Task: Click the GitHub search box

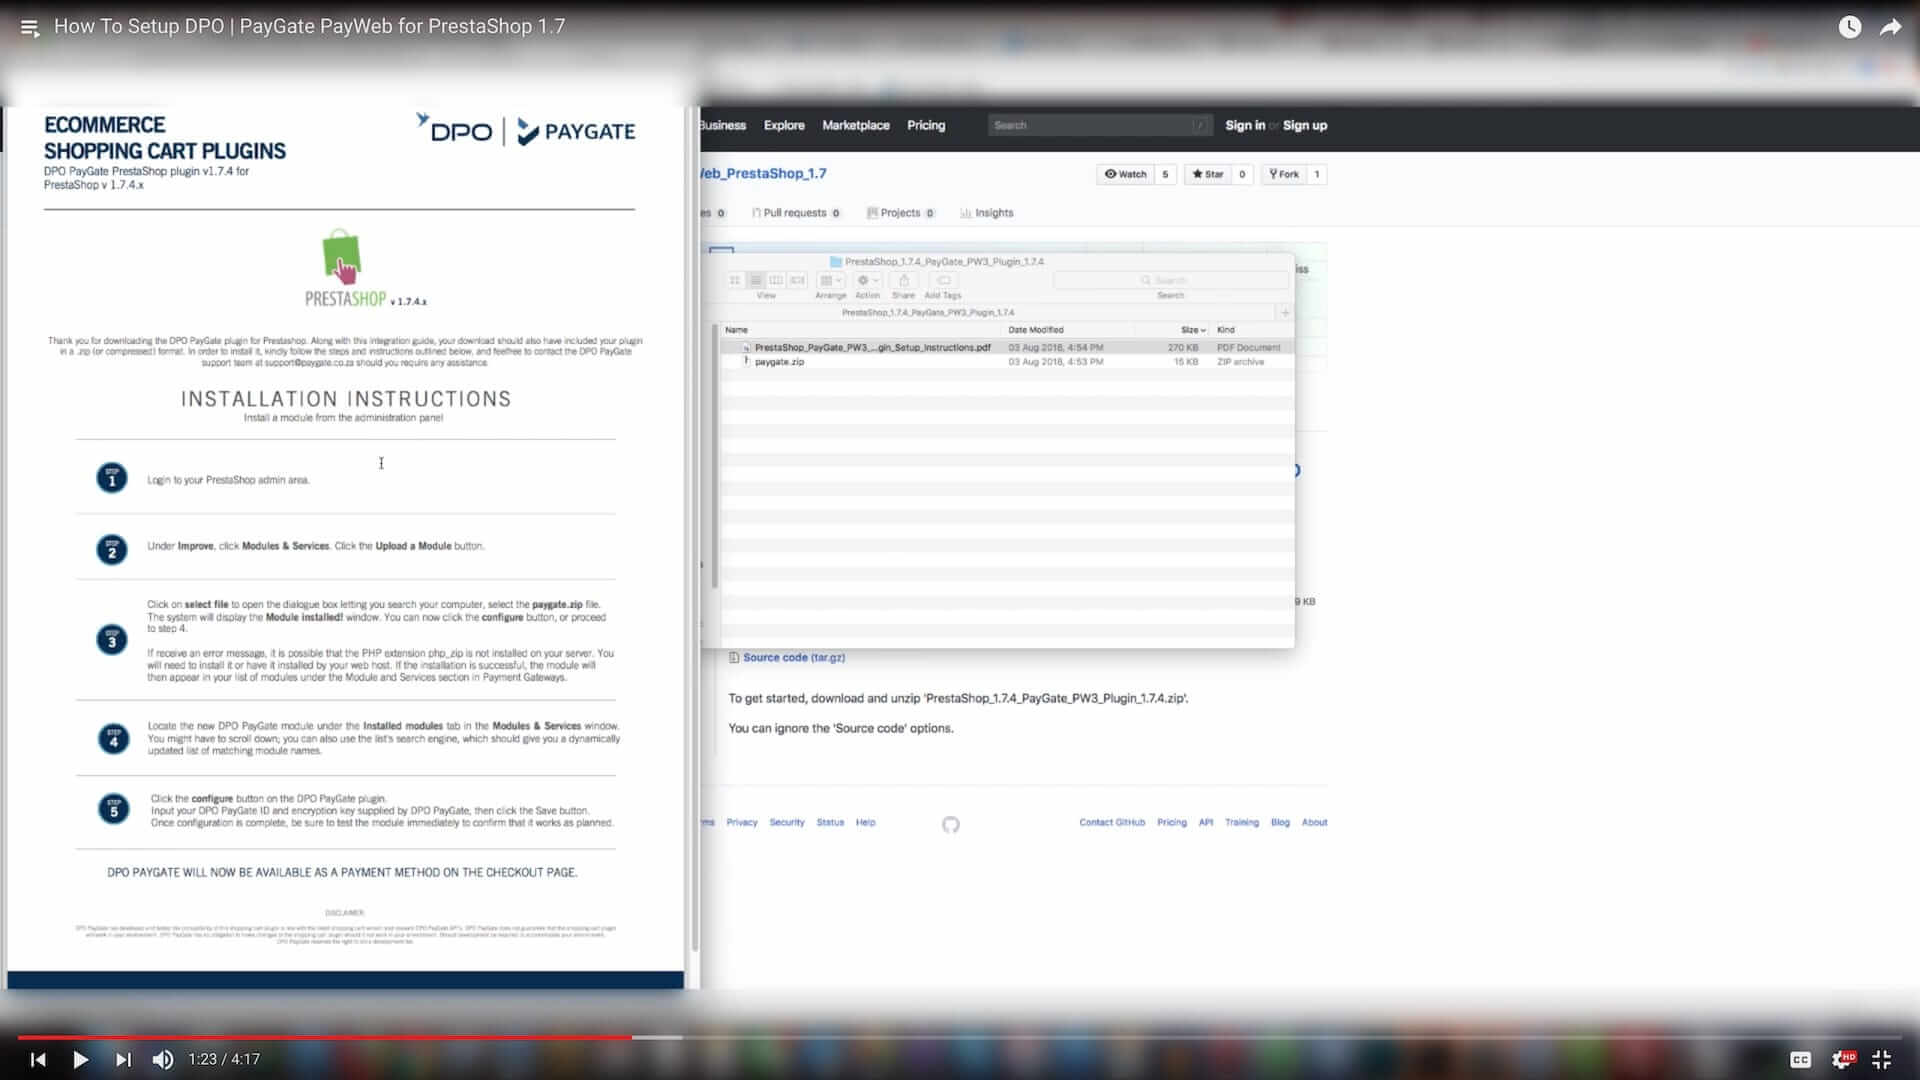Action: click(x=1100, y=126)
